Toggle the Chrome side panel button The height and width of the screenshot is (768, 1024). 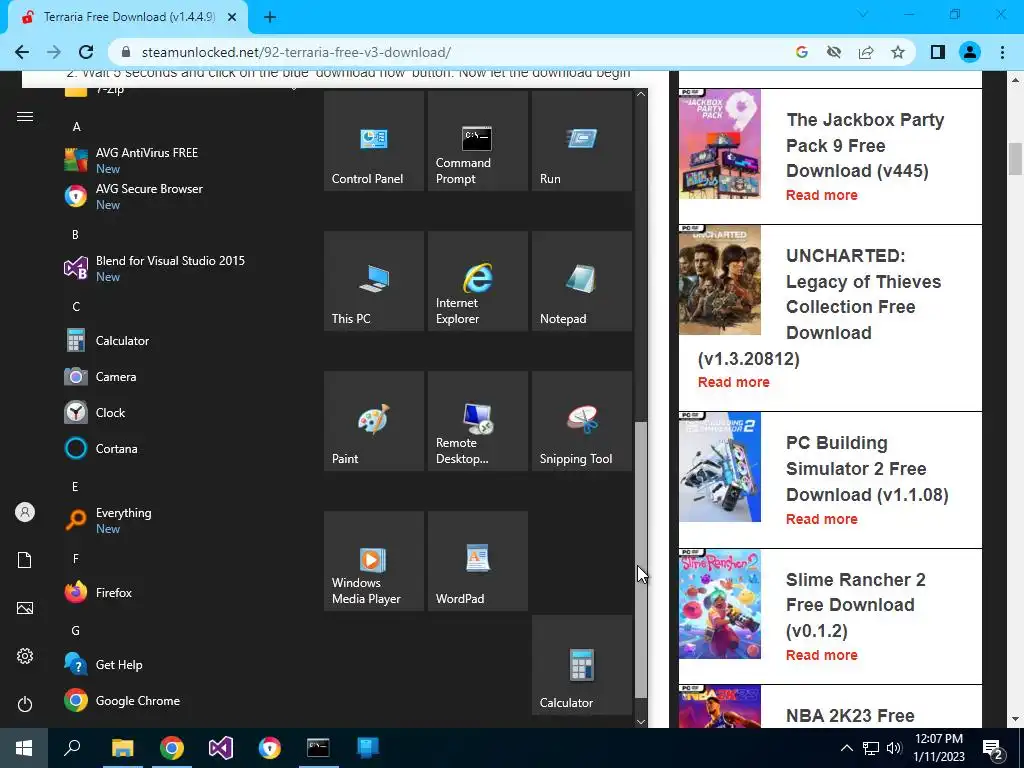coord(938,52)
